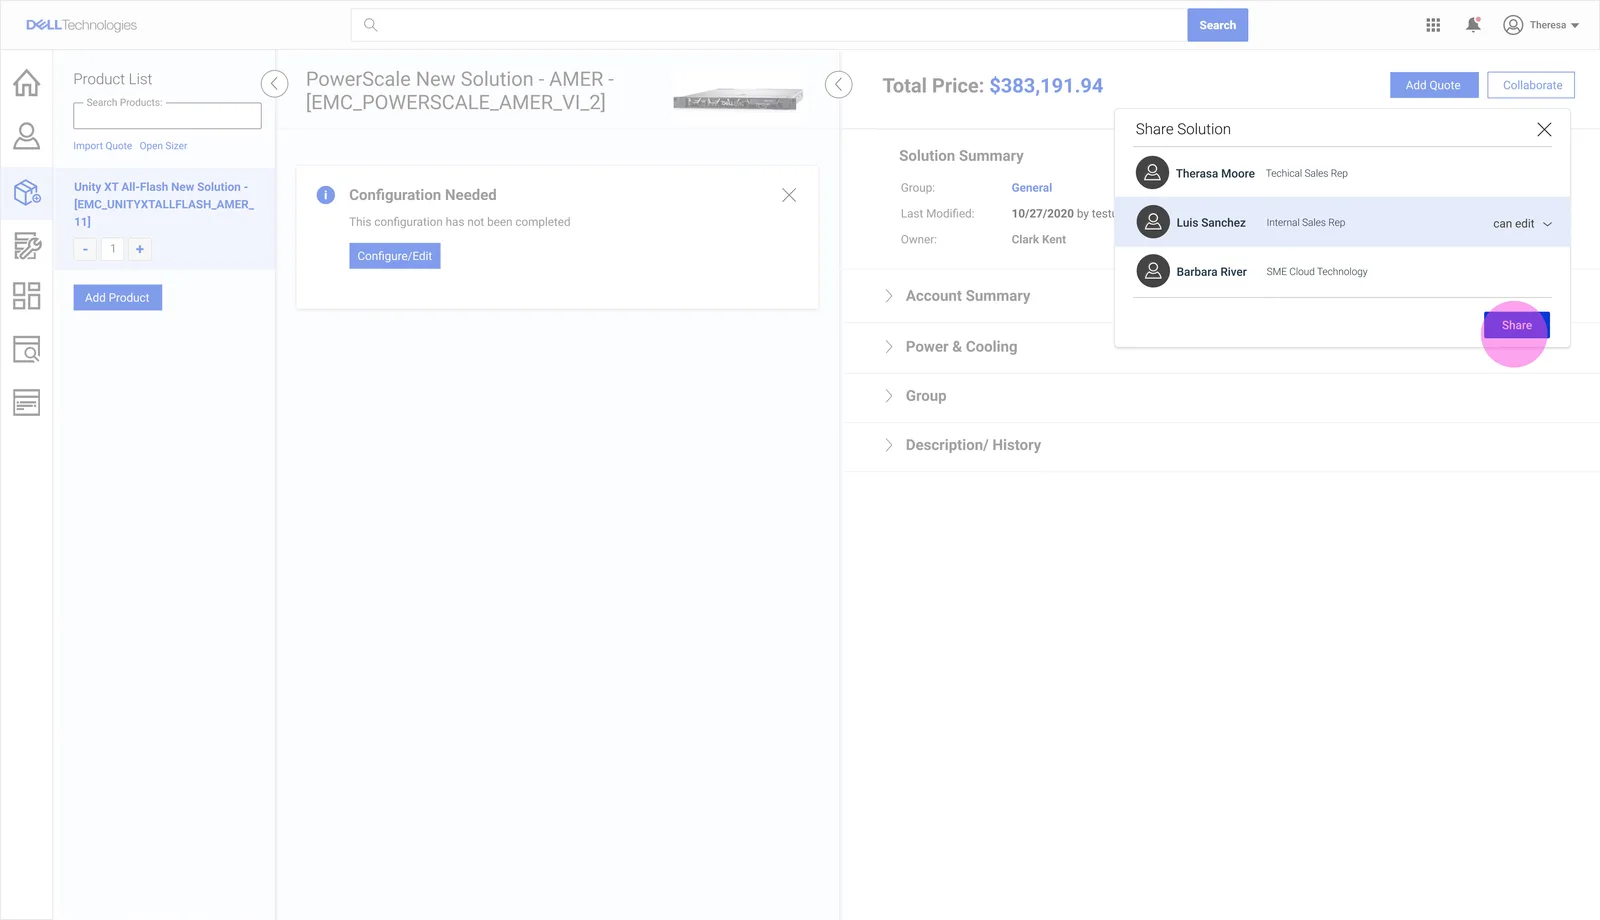Click the Configure/Edit button
The width and height of the screenshot is (1600, 920).
point(395,256)
